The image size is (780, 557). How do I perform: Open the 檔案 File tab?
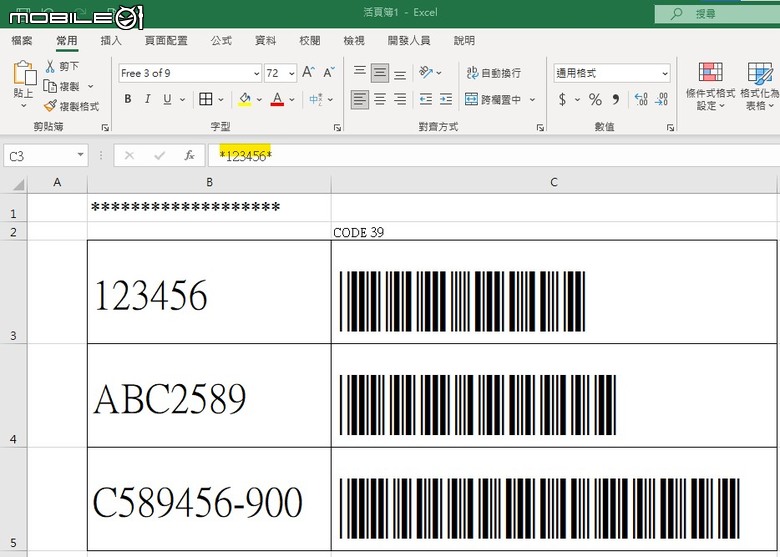point(22,40)
